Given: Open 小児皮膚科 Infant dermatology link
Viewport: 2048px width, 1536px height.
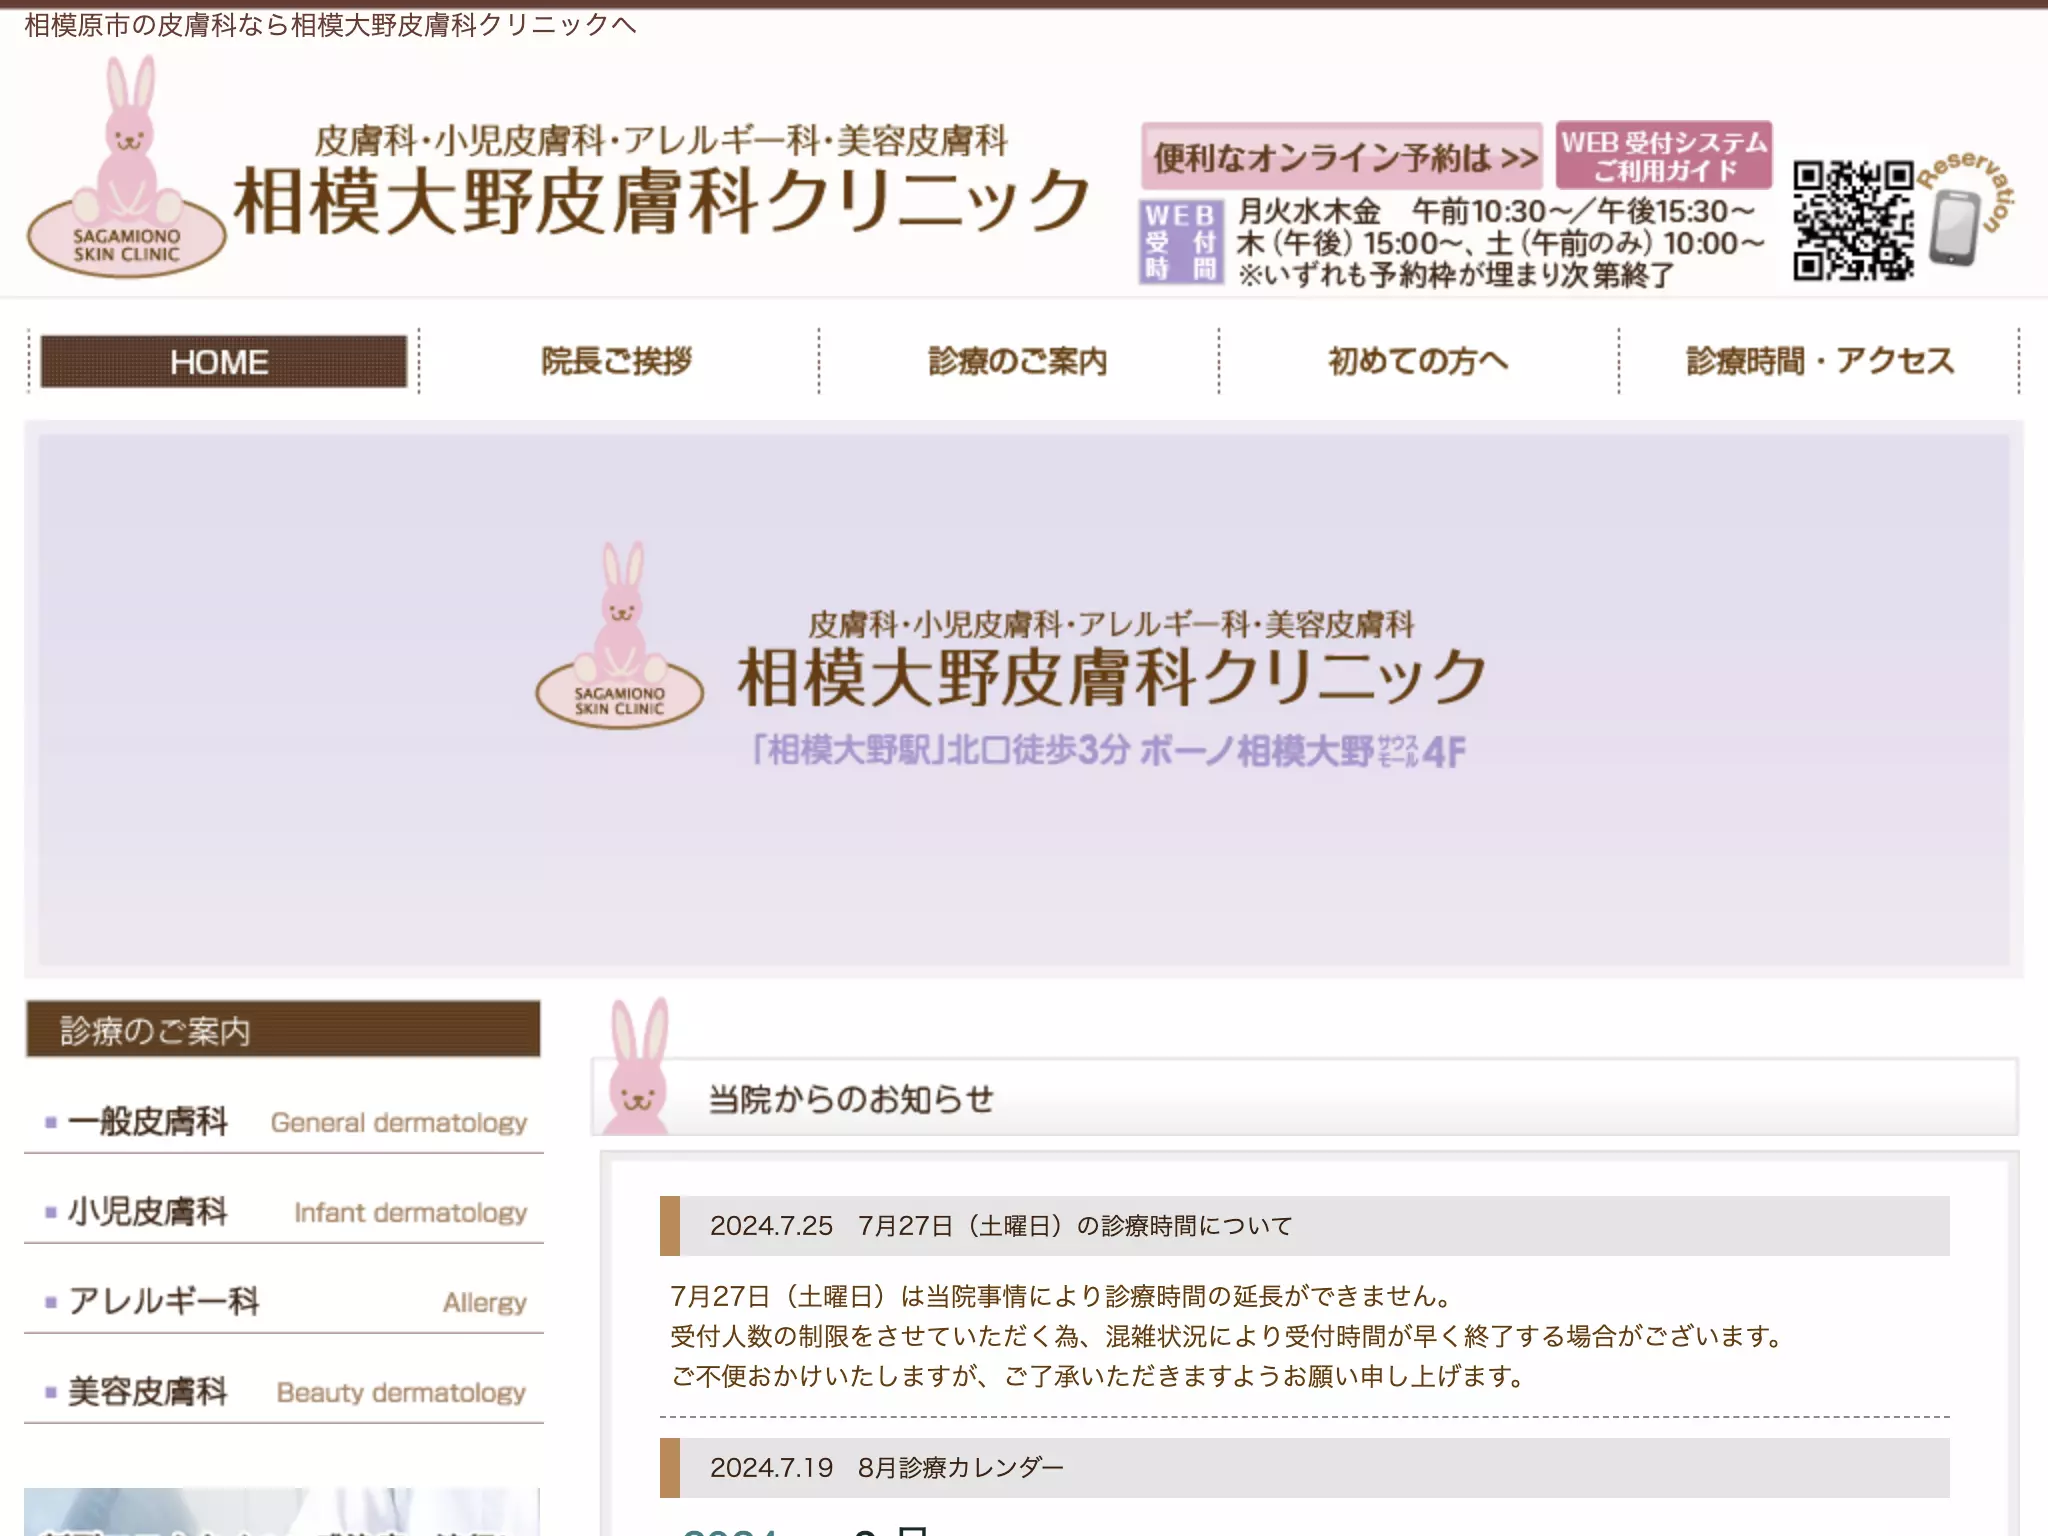Looking at the screenshot, I should (x=284, y=1211).
